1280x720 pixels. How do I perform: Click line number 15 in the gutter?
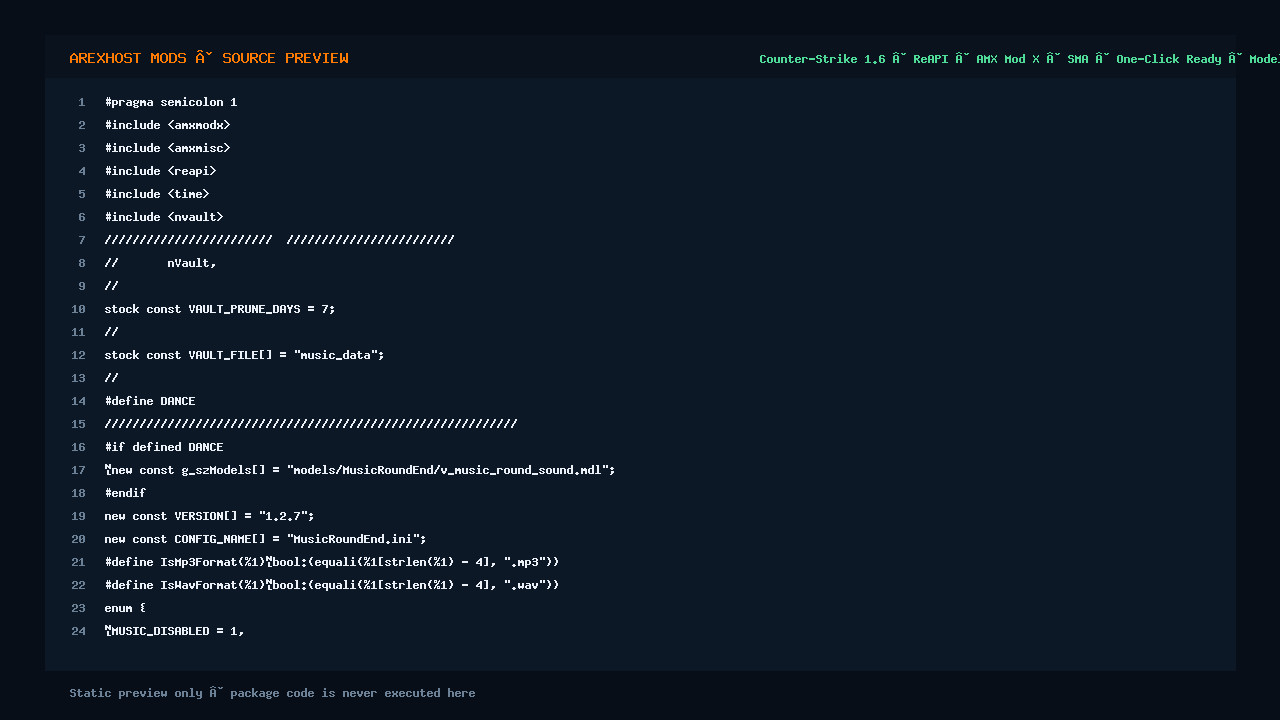(78, 424)
